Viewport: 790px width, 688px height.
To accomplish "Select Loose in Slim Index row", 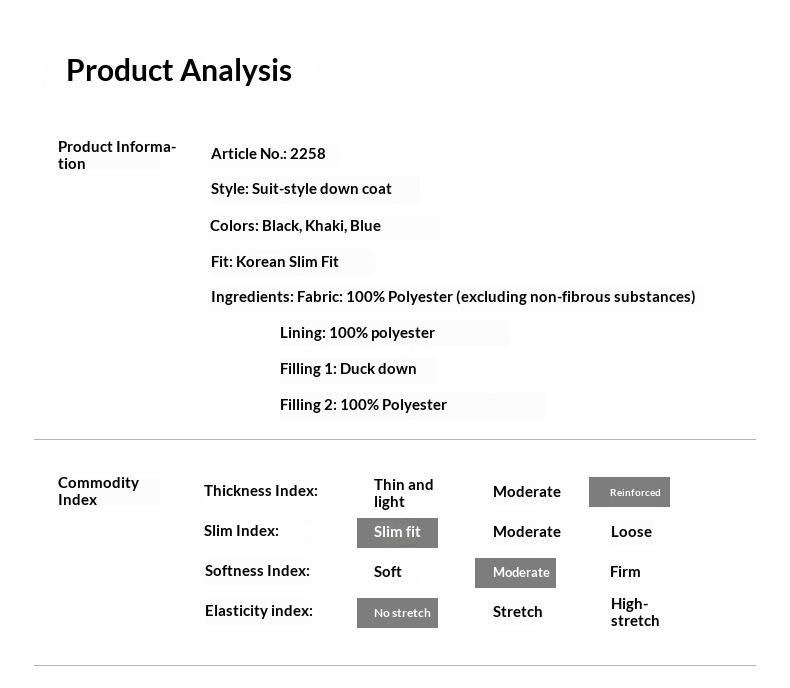I will click(631, 532).
